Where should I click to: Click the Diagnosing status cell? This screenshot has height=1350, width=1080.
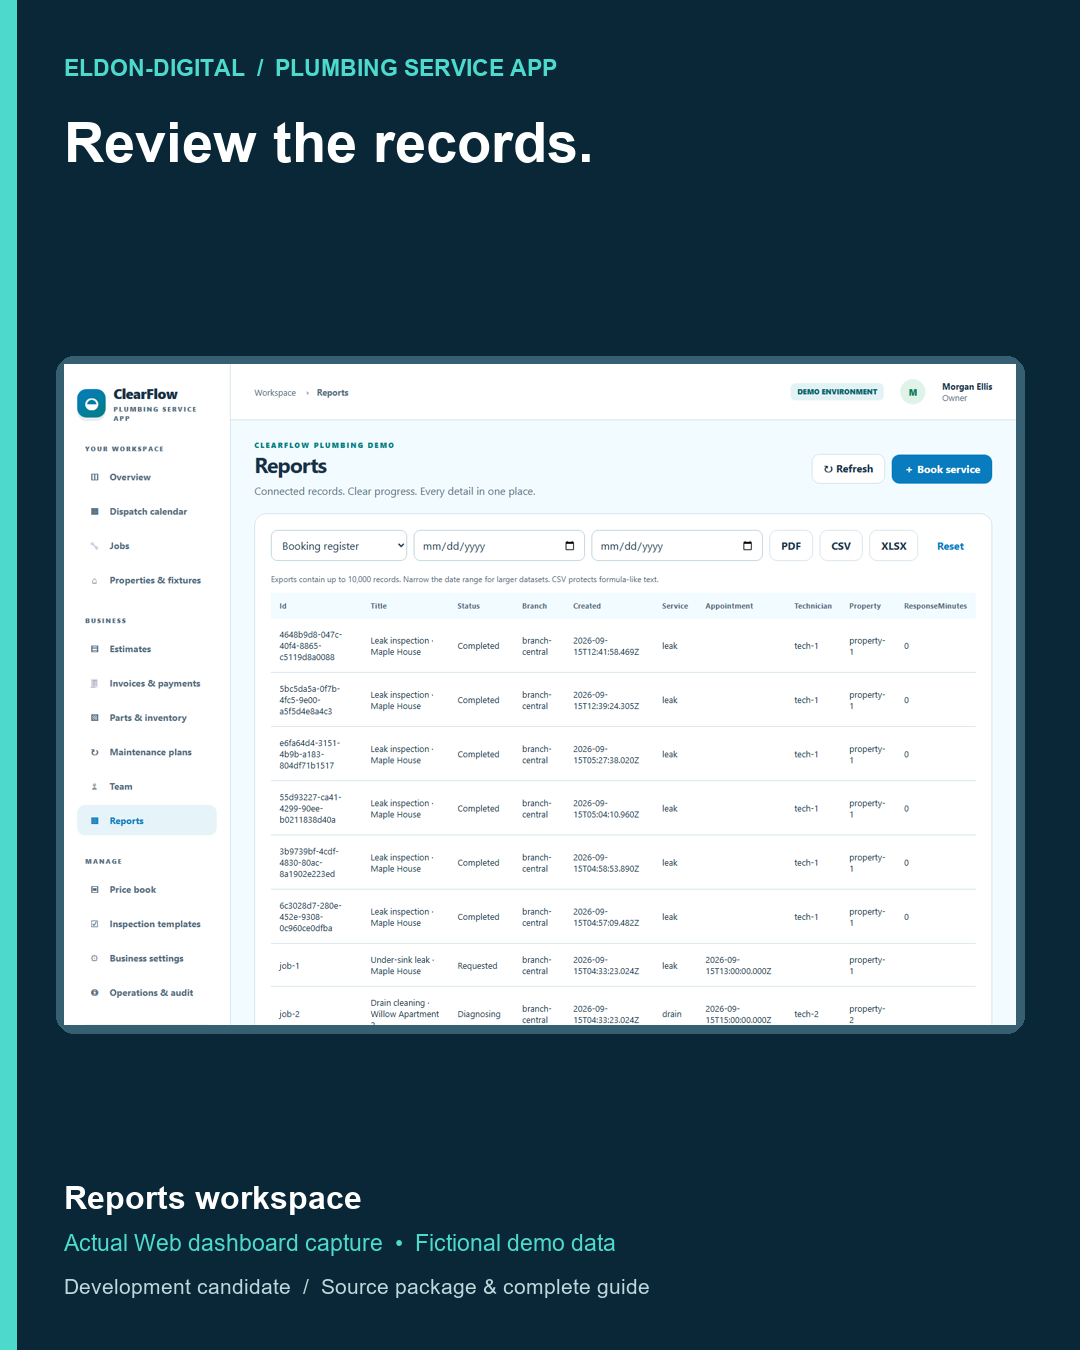(x=479, y=1014)
